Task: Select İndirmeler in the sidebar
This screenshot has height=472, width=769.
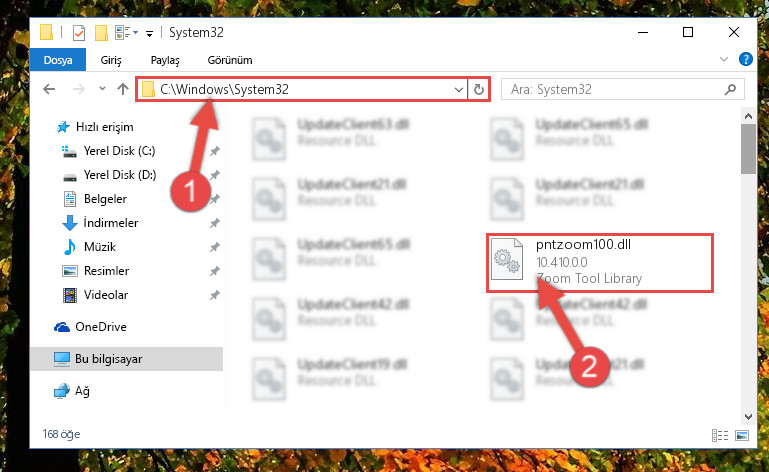Action: pos(111,223)
